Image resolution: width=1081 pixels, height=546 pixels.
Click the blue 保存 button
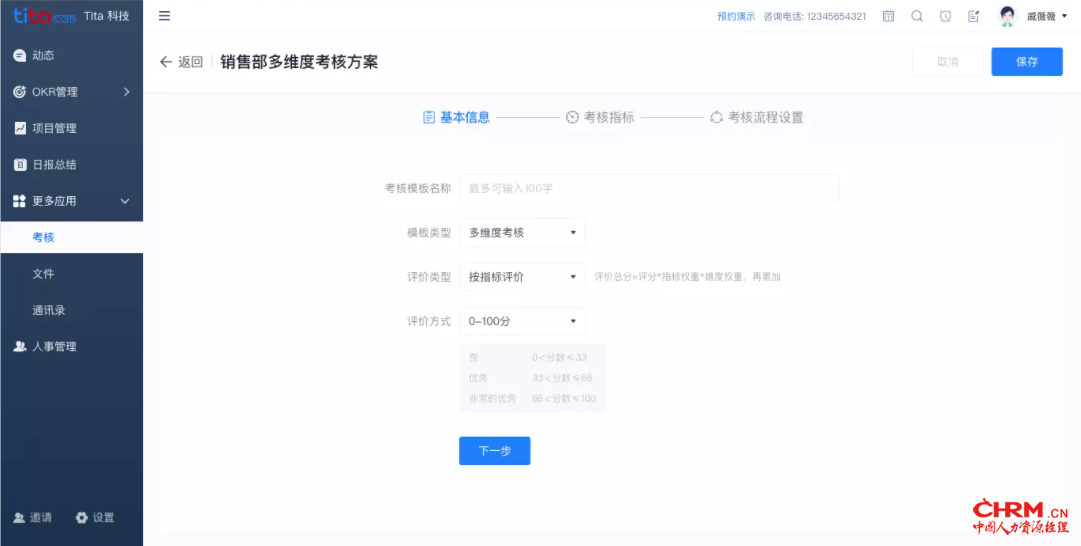tap(1026, 62)
